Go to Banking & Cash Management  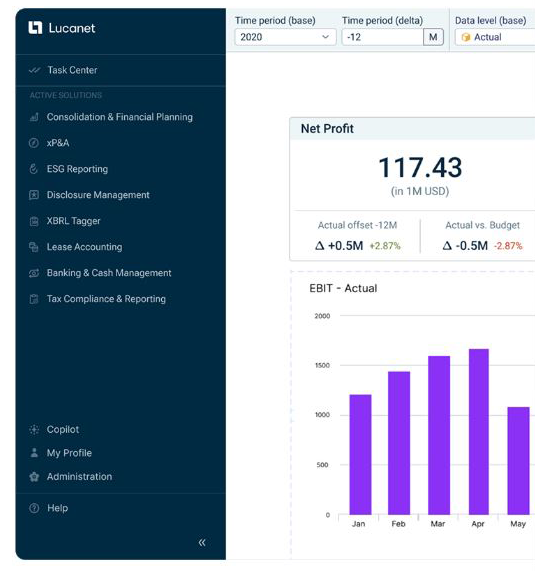click(109, 273)
